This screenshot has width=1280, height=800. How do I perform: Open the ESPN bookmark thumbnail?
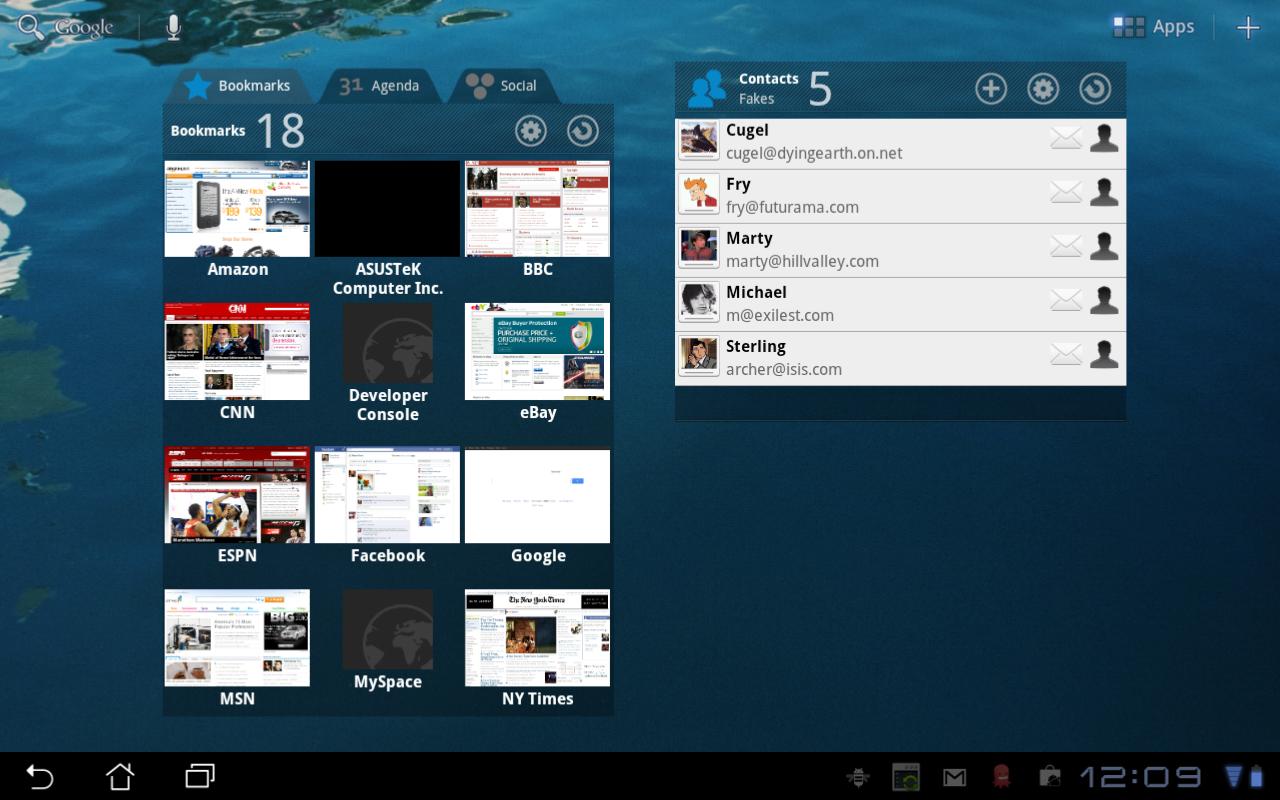[237, 495]
